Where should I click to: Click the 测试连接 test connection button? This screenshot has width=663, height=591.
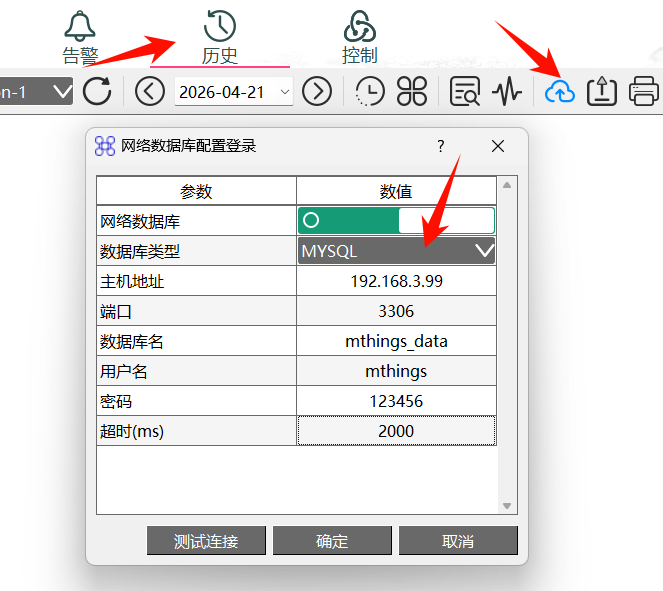pos(206,541)
